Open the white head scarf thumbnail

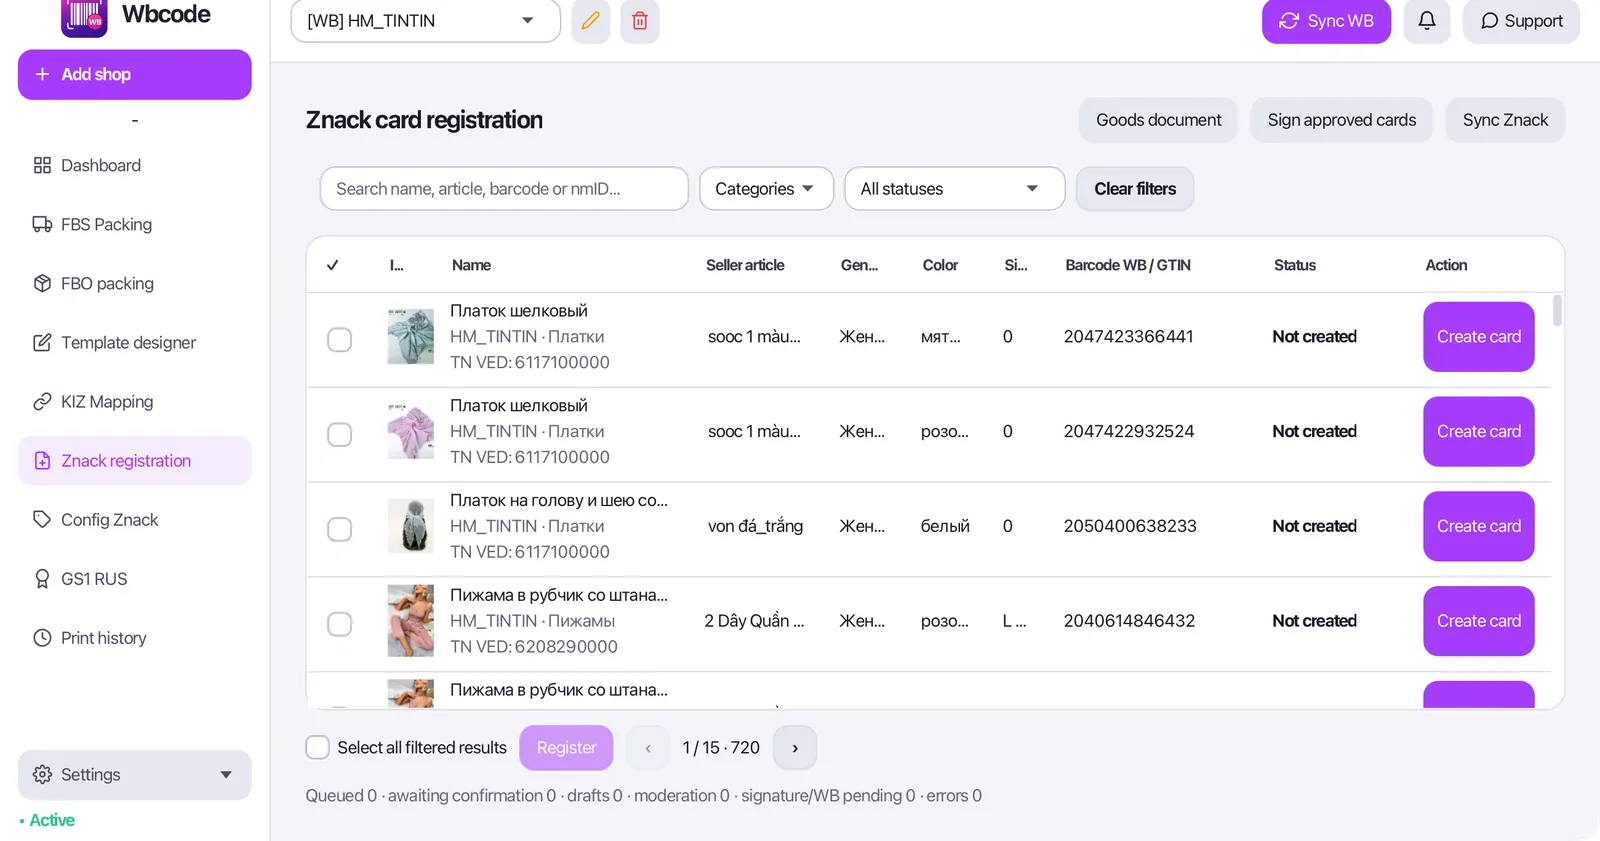tap(411, 526)
